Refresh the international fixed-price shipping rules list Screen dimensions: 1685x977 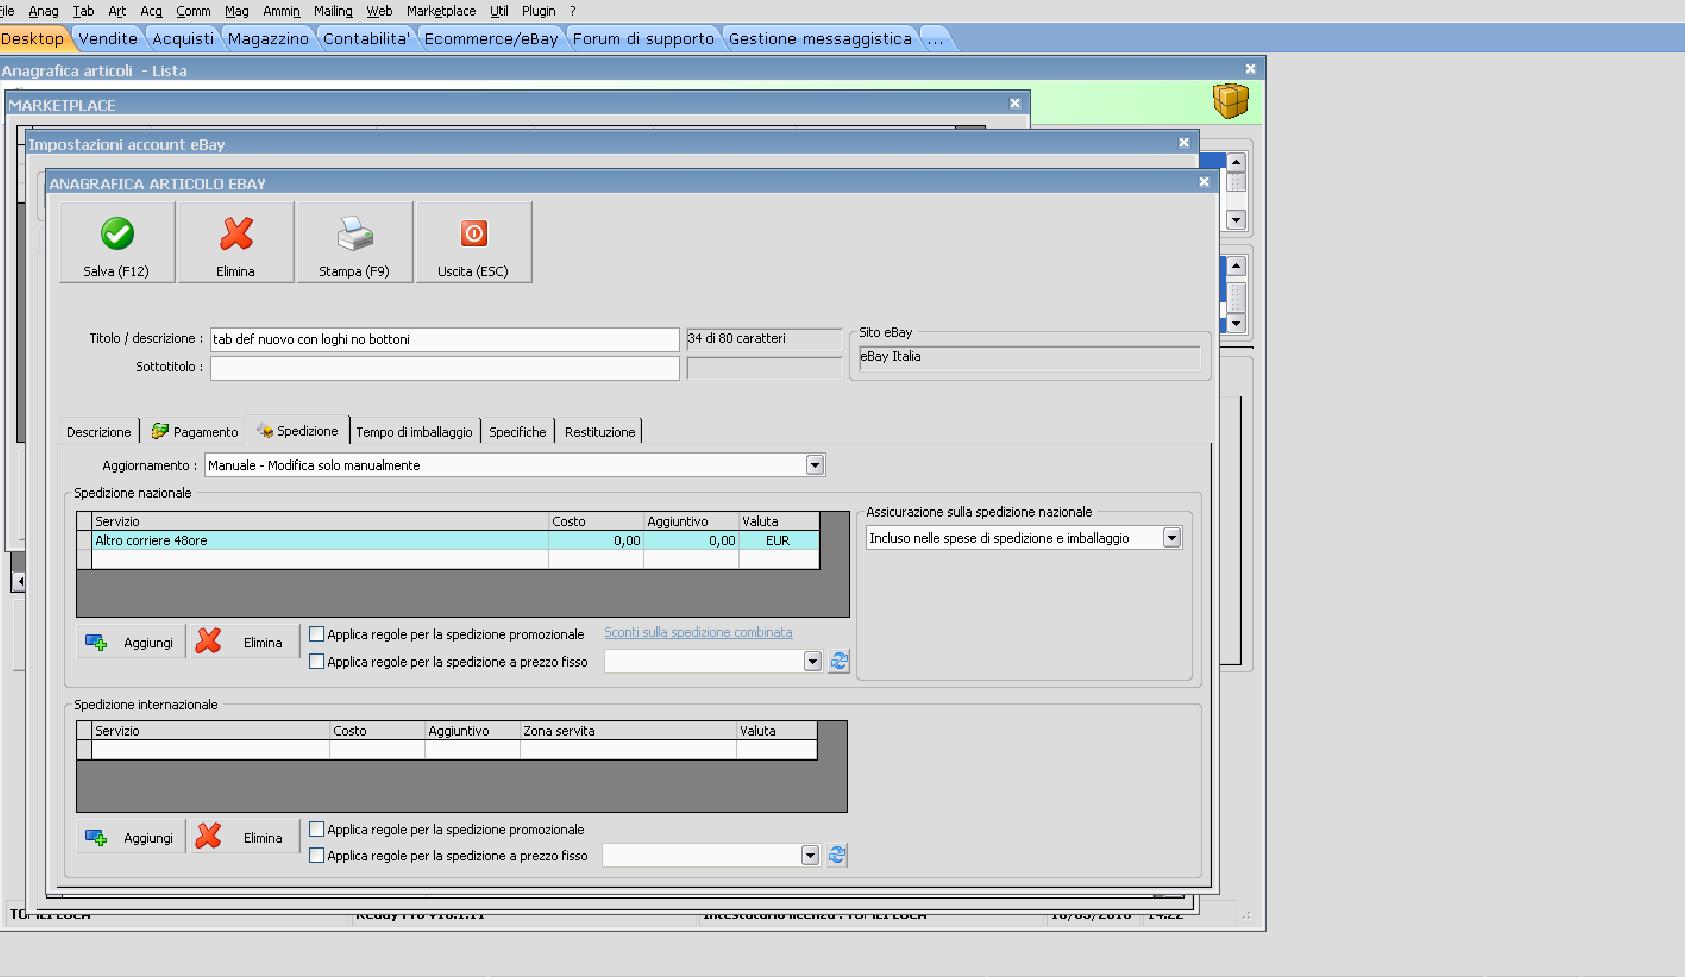click(x=837, y=855)
